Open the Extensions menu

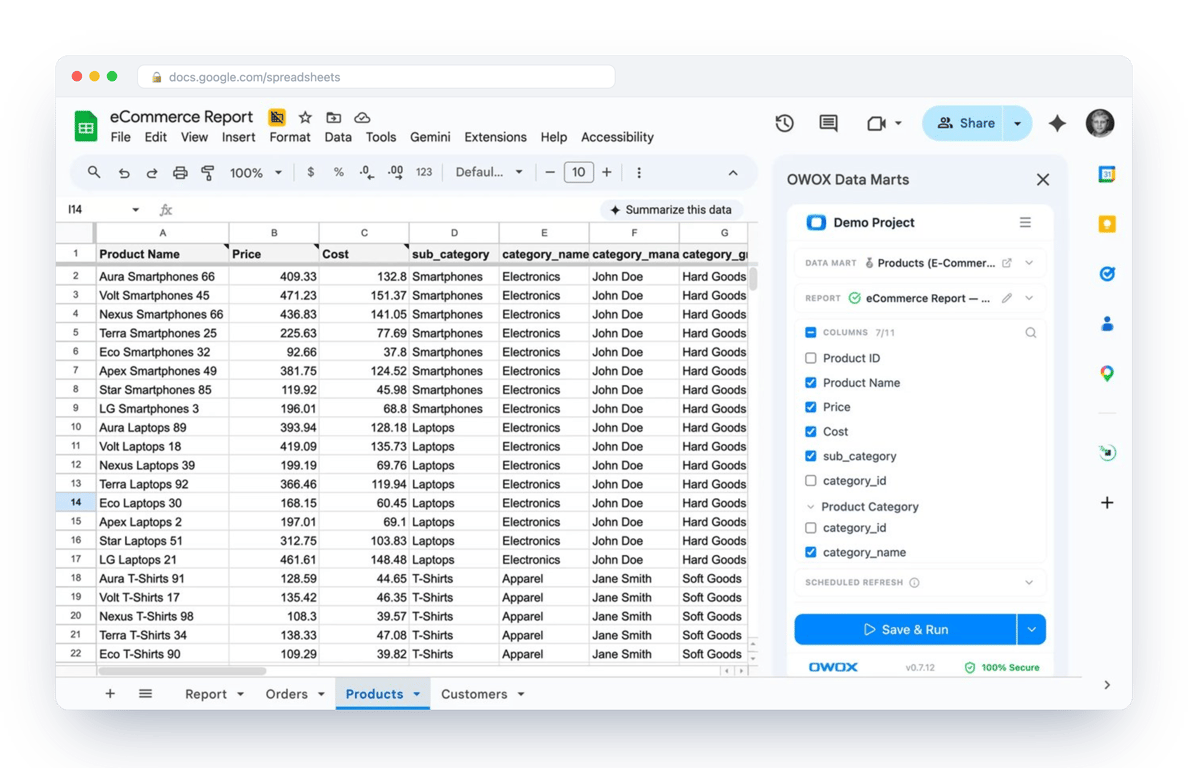pos(496,137)
